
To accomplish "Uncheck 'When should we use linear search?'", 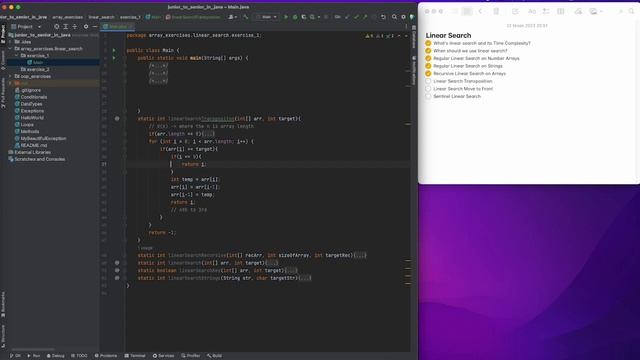I will tap(428, 51).
